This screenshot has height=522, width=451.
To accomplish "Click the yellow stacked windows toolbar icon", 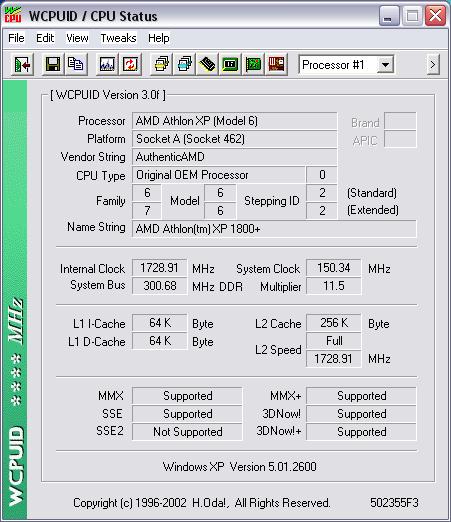I will coord(161,64).
